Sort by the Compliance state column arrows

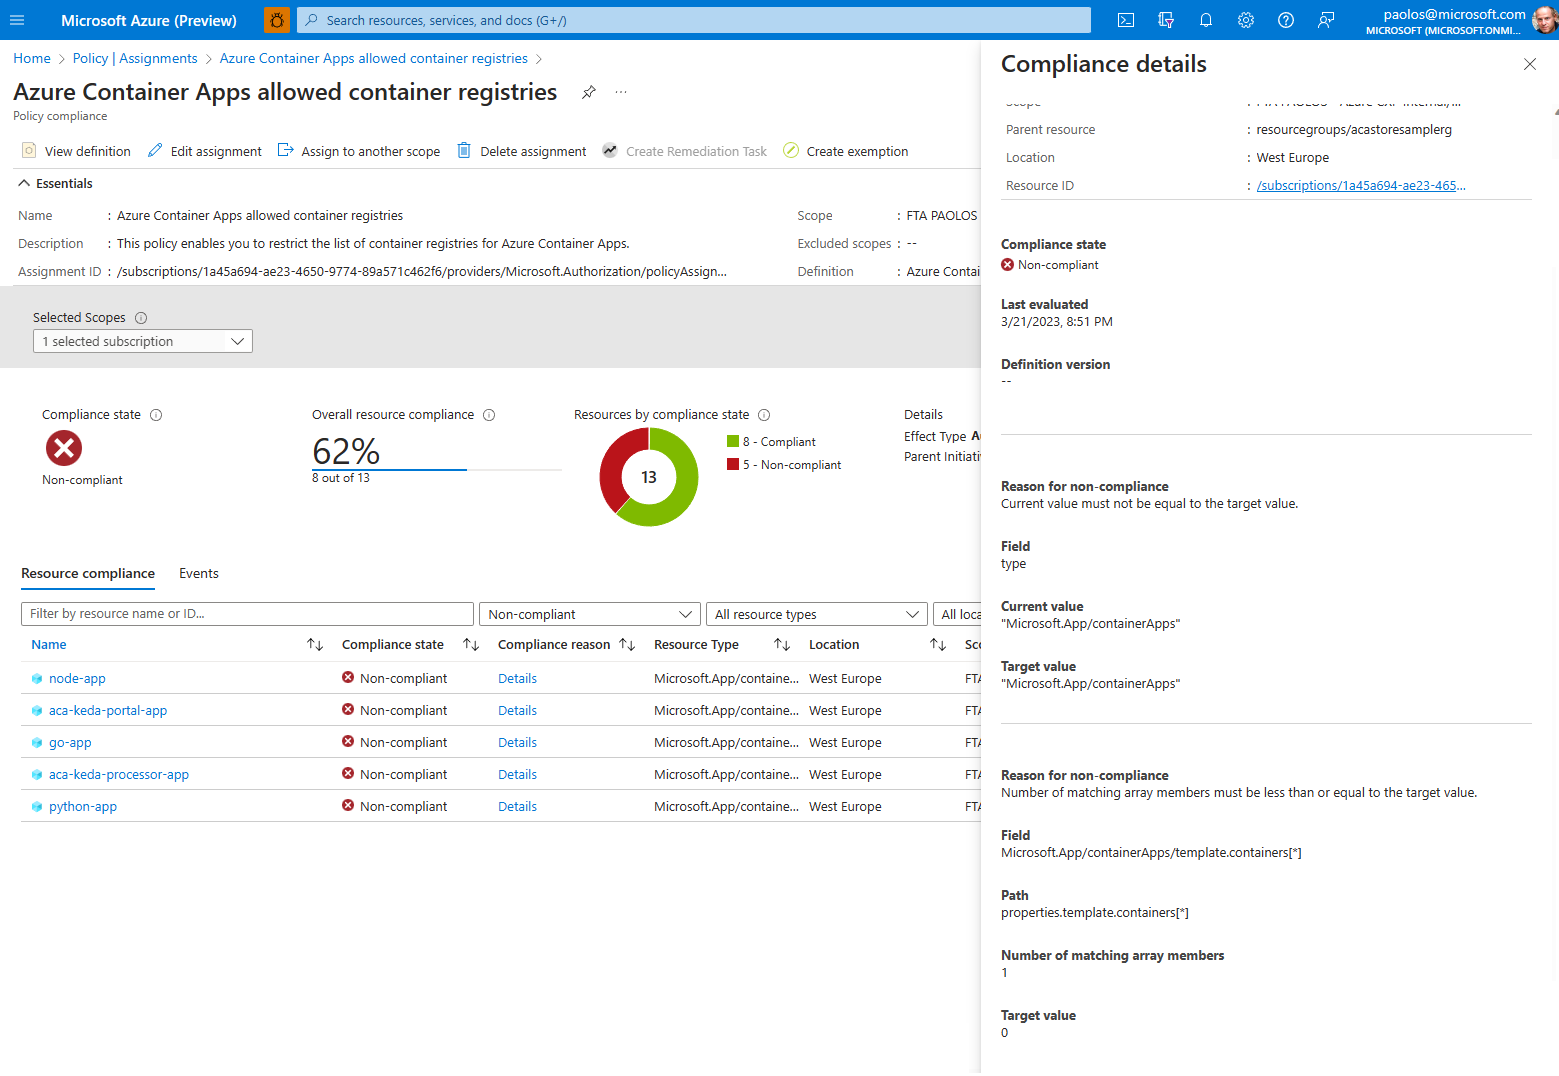click(471, 645)
